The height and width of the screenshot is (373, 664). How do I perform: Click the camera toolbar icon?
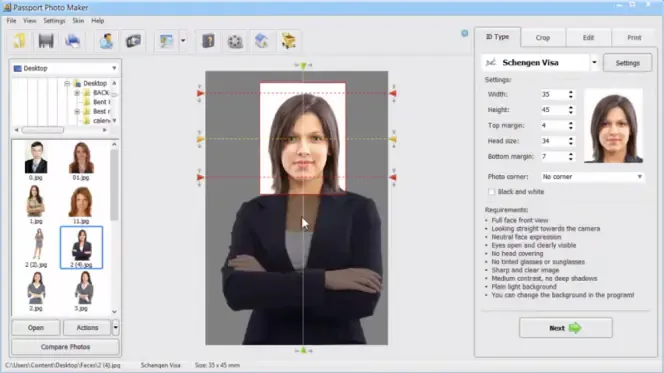[x=133, y=41]
